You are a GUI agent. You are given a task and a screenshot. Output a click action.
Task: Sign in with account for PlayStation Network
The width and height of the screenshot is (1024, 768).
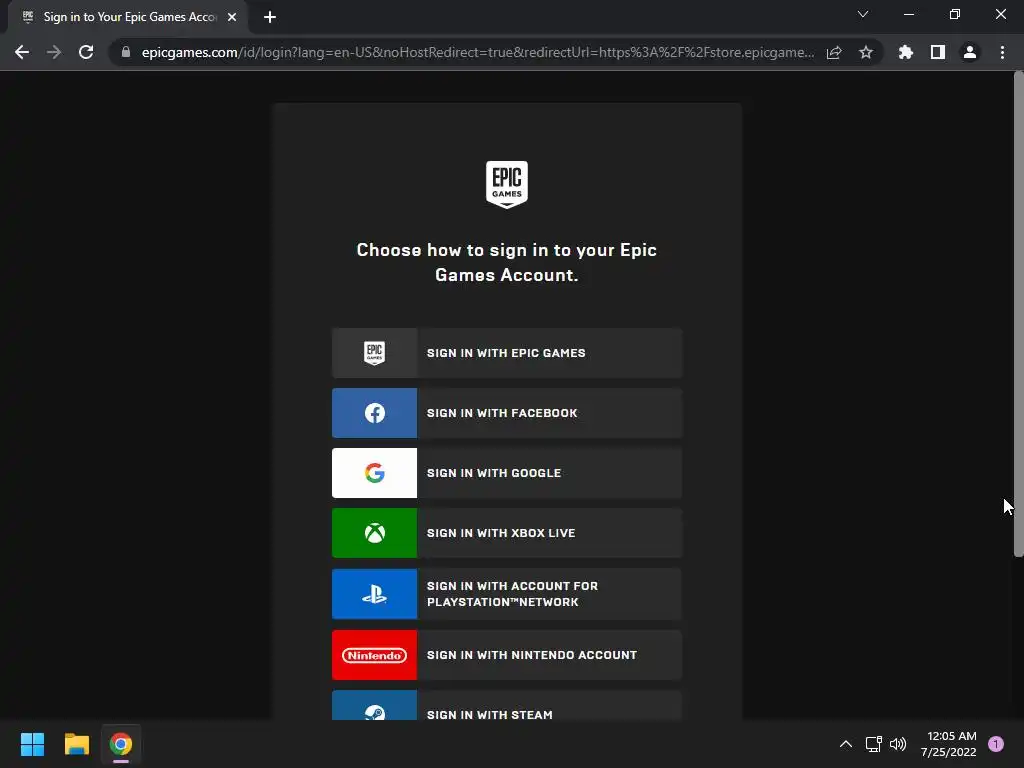point(507,594)
